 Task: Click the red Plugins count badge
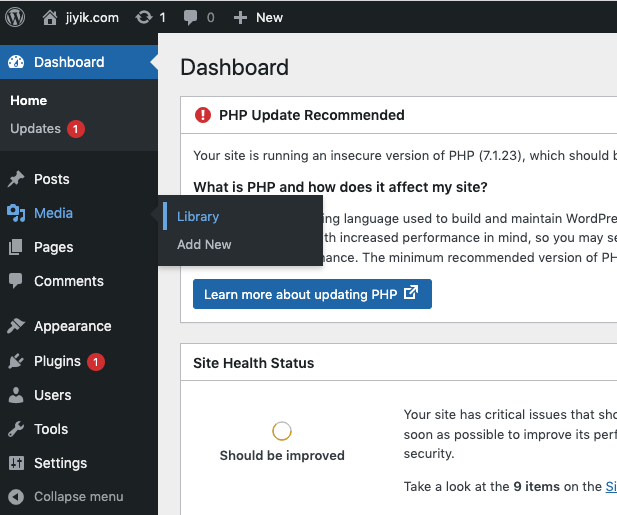[96, 362]
